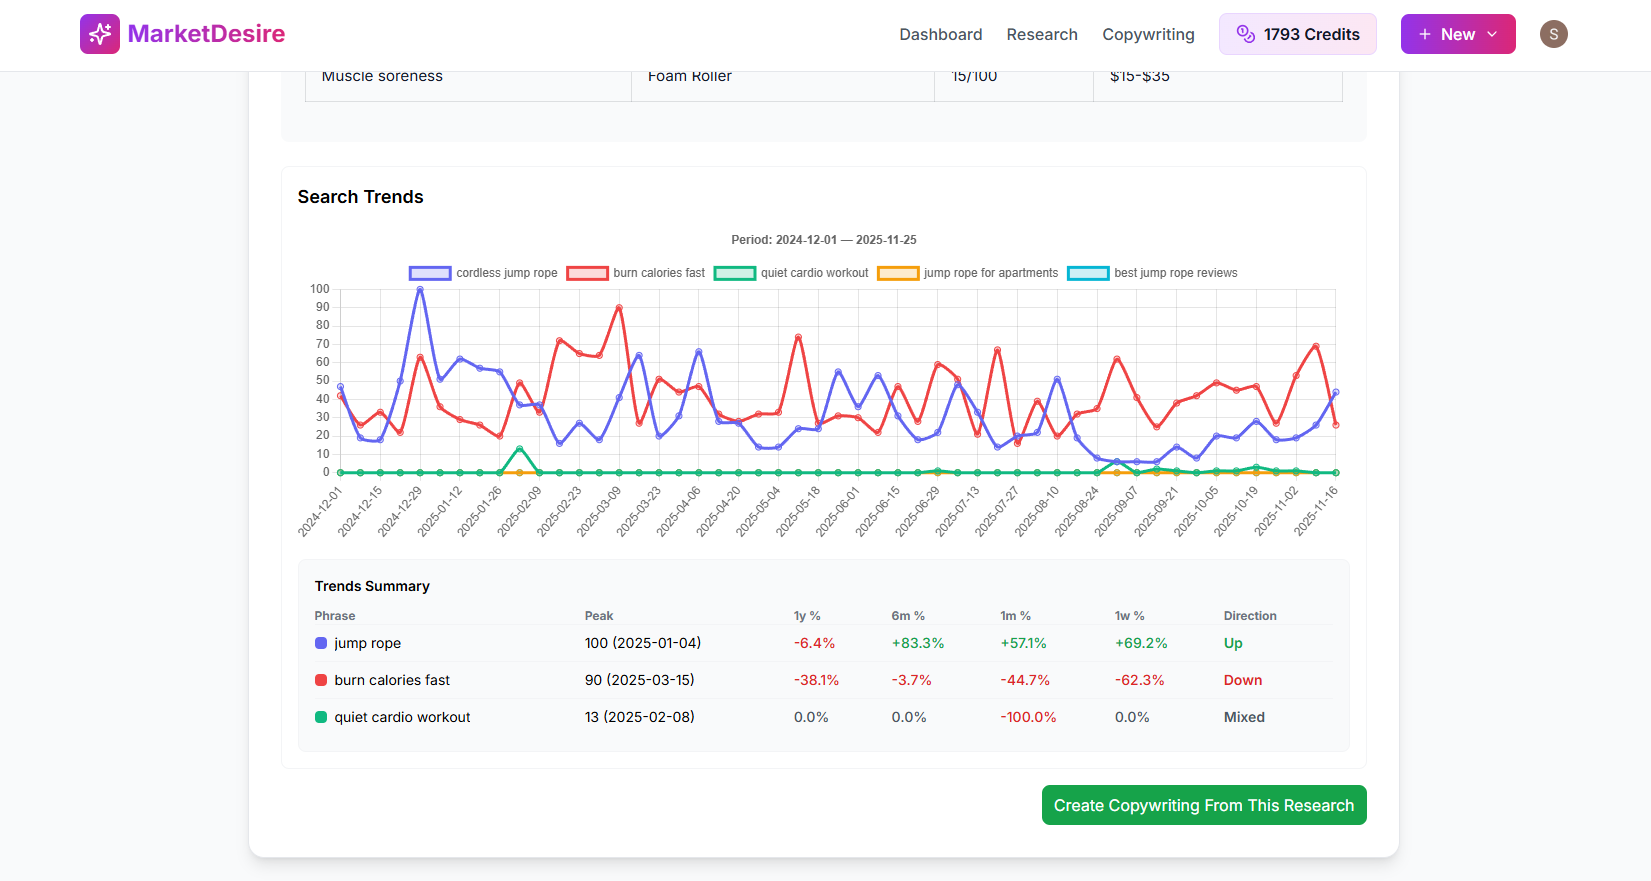
Task: Click the green quiet cardio workout dot
Action: [321, 718]
